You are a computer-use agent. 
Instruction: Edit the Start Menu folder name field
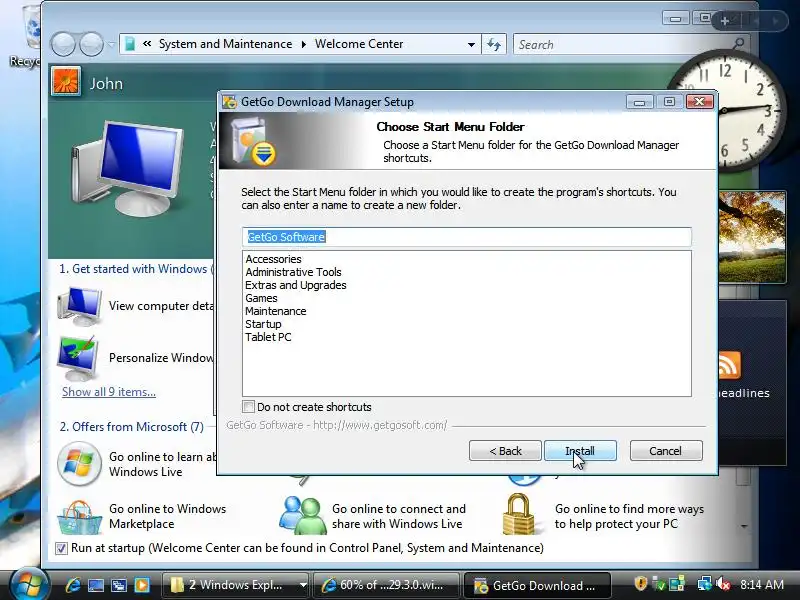coord(467,237)
